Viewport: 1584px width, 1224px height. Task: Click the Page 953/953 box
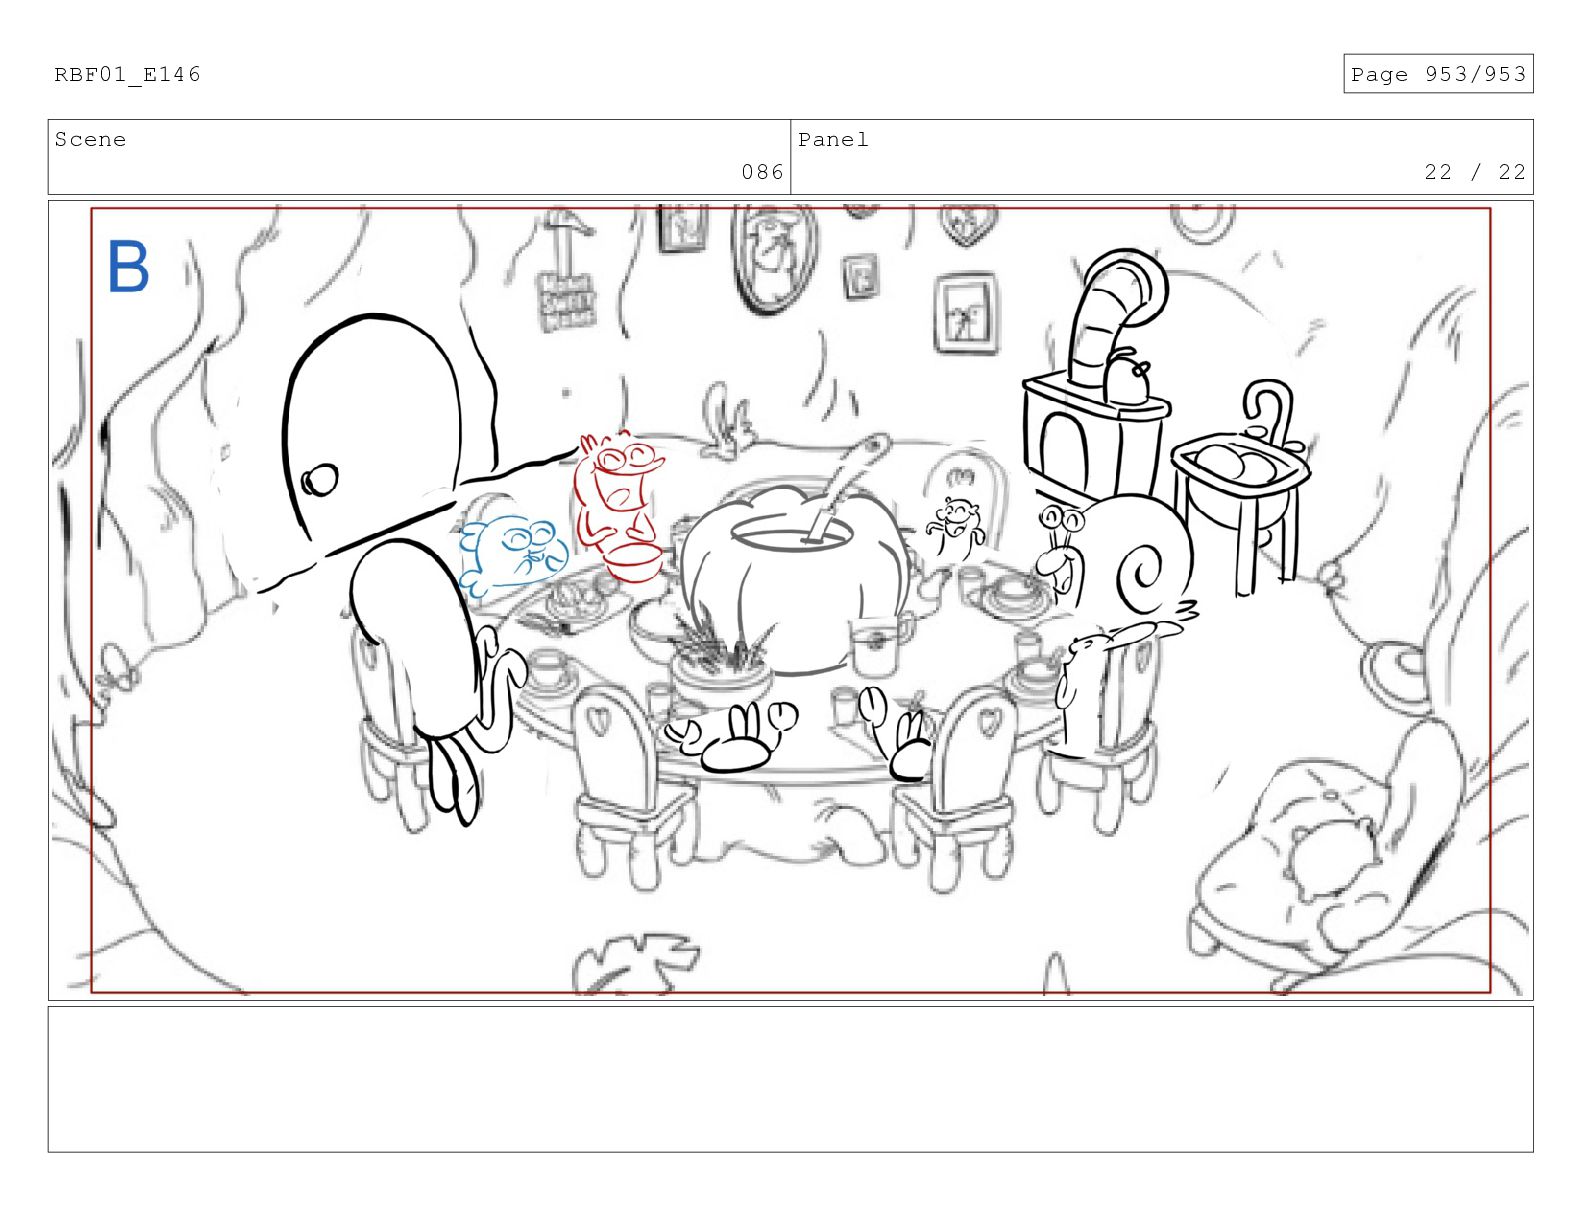tap(1438, 74)
